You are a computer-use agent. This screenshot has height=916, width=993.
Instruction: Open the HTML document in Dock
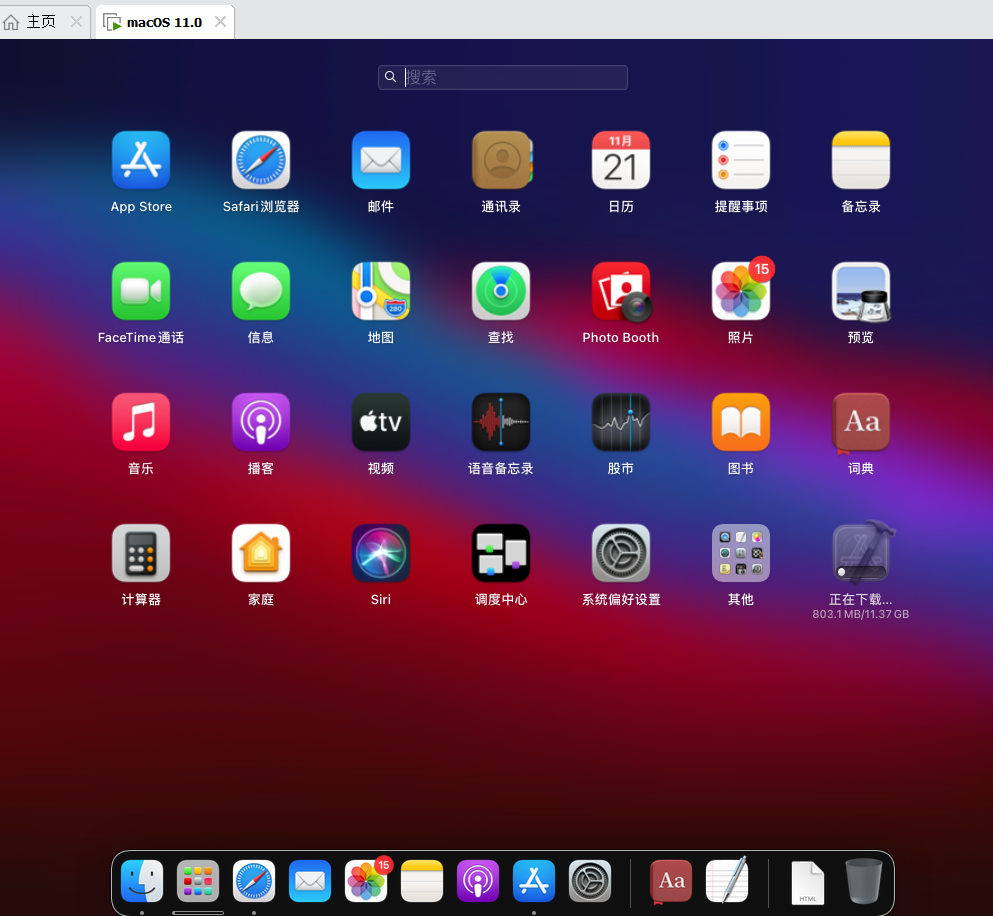pos(807,881)
